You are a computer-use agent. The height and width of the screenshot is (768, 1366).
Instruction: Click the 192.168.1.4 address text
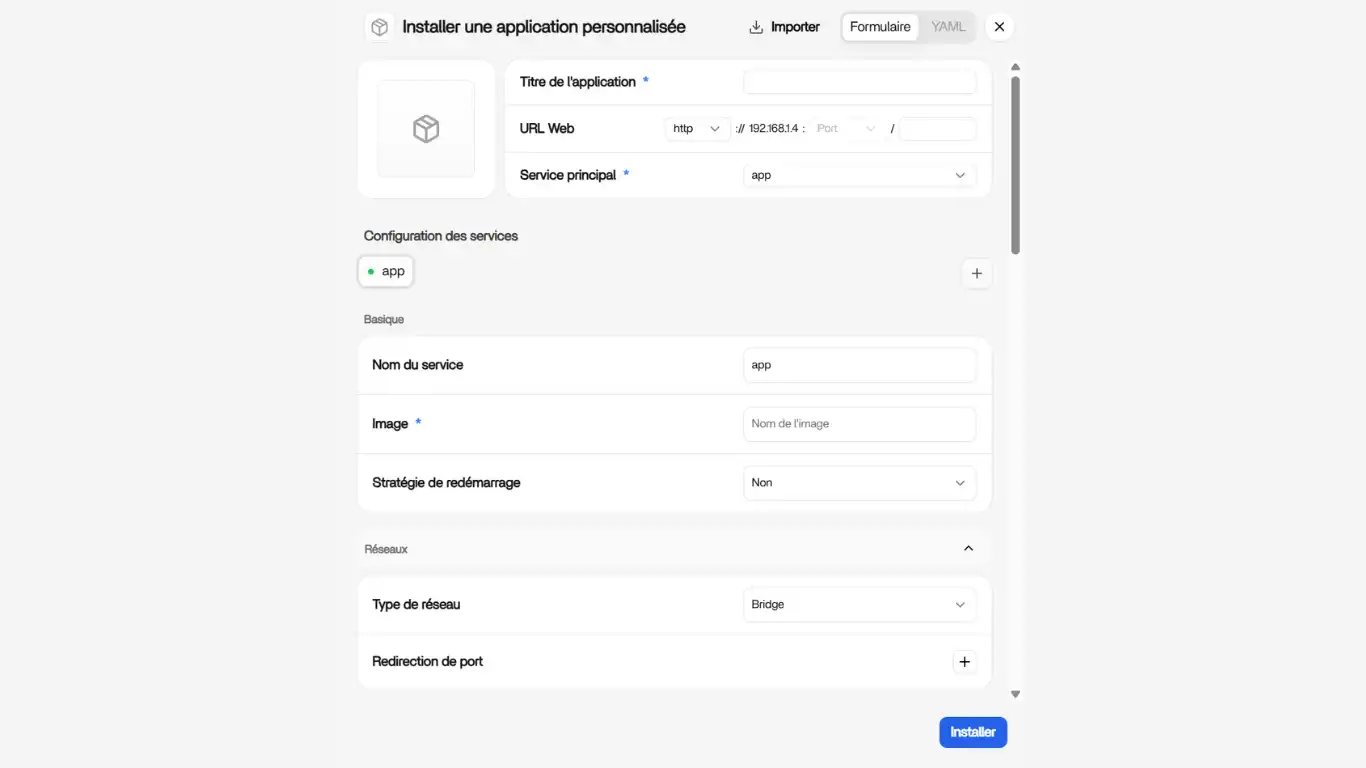pyautogui.click(x=773, y=128)
